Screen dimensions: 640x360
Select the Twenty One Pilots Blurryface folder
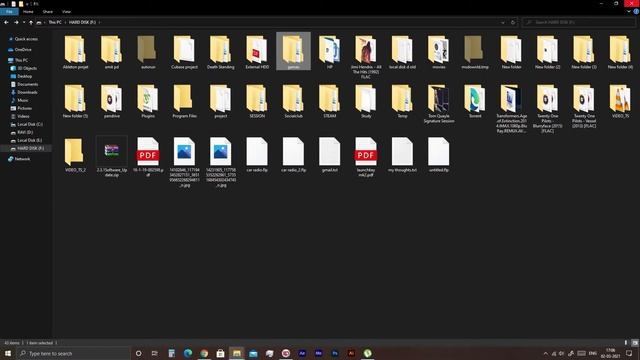pos(548,109)
